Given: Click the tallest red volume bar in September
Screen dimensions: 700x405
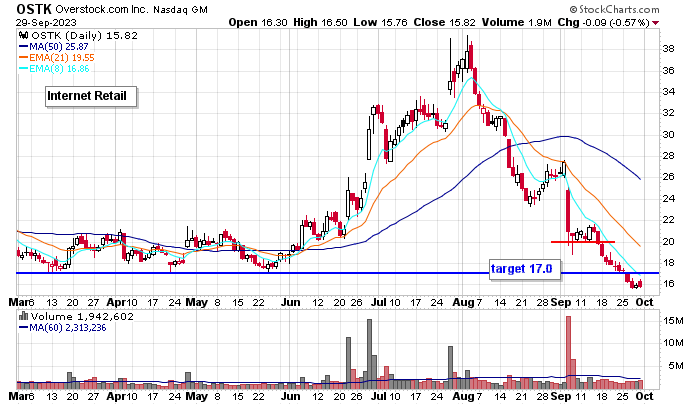Looking at the screenshot, I should tap(568, 352).
